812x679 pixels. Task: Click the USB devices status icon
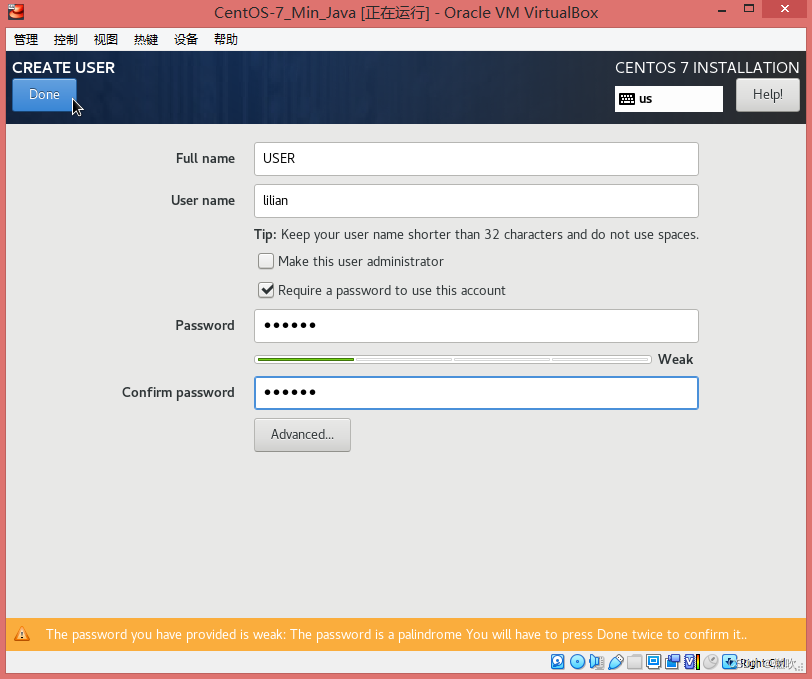[616, 661]
